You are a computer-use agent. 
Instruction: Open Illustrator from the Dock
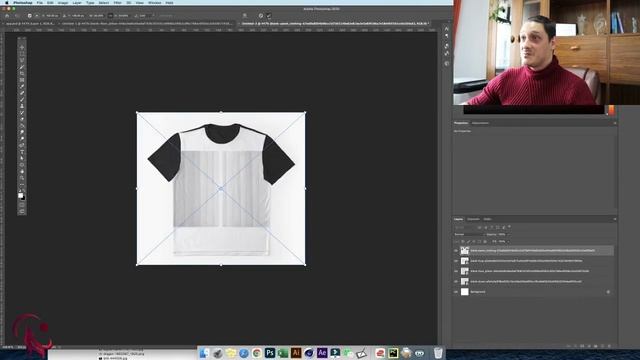coord(296,353)
